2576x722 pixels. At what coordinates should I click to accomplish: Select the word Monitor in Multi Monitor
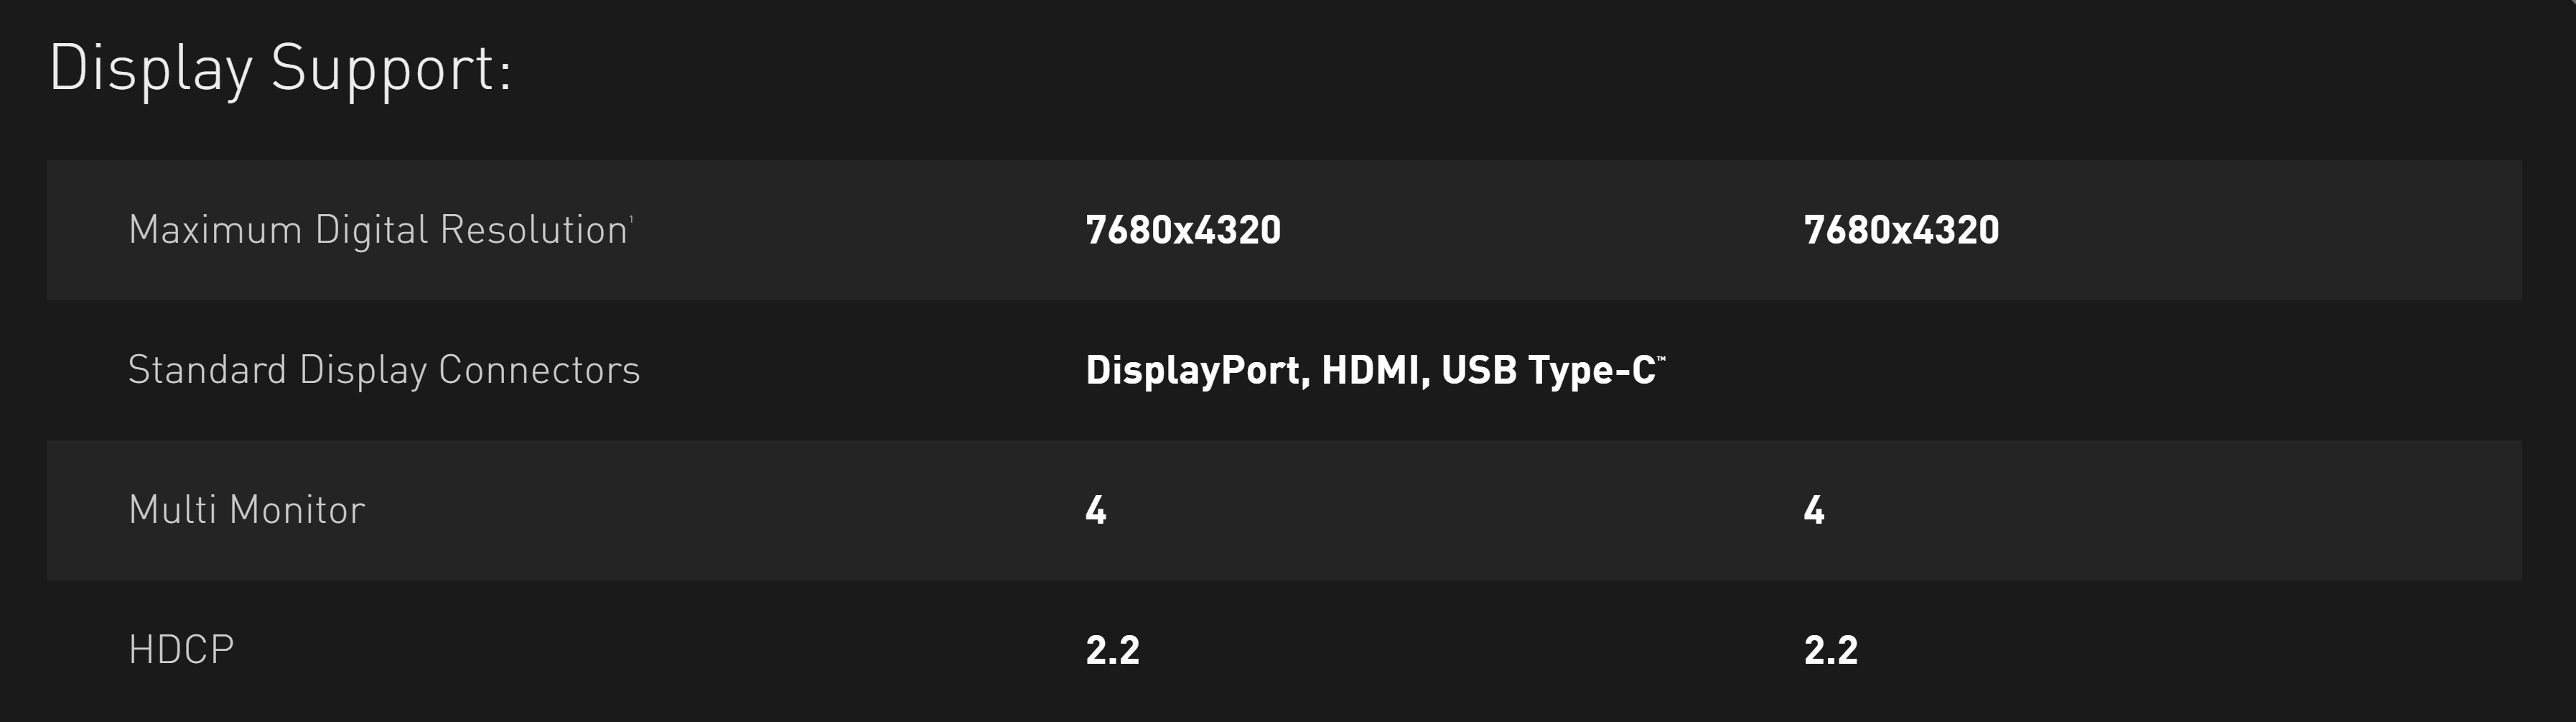pyautogui.click(x=297, y=510)
